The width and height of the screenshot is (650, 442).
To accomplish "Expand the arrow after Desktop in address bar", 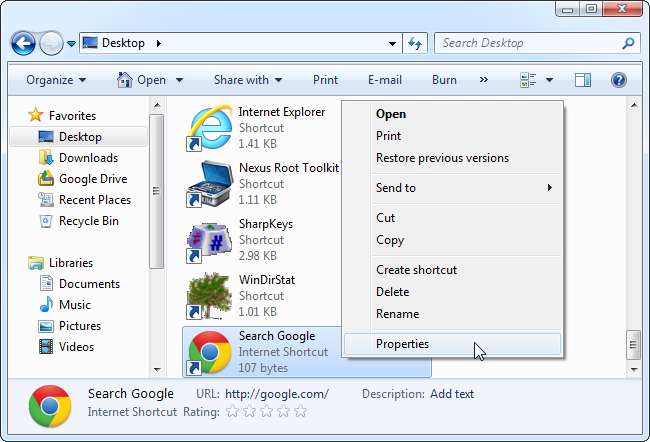I will pos(159,43).
